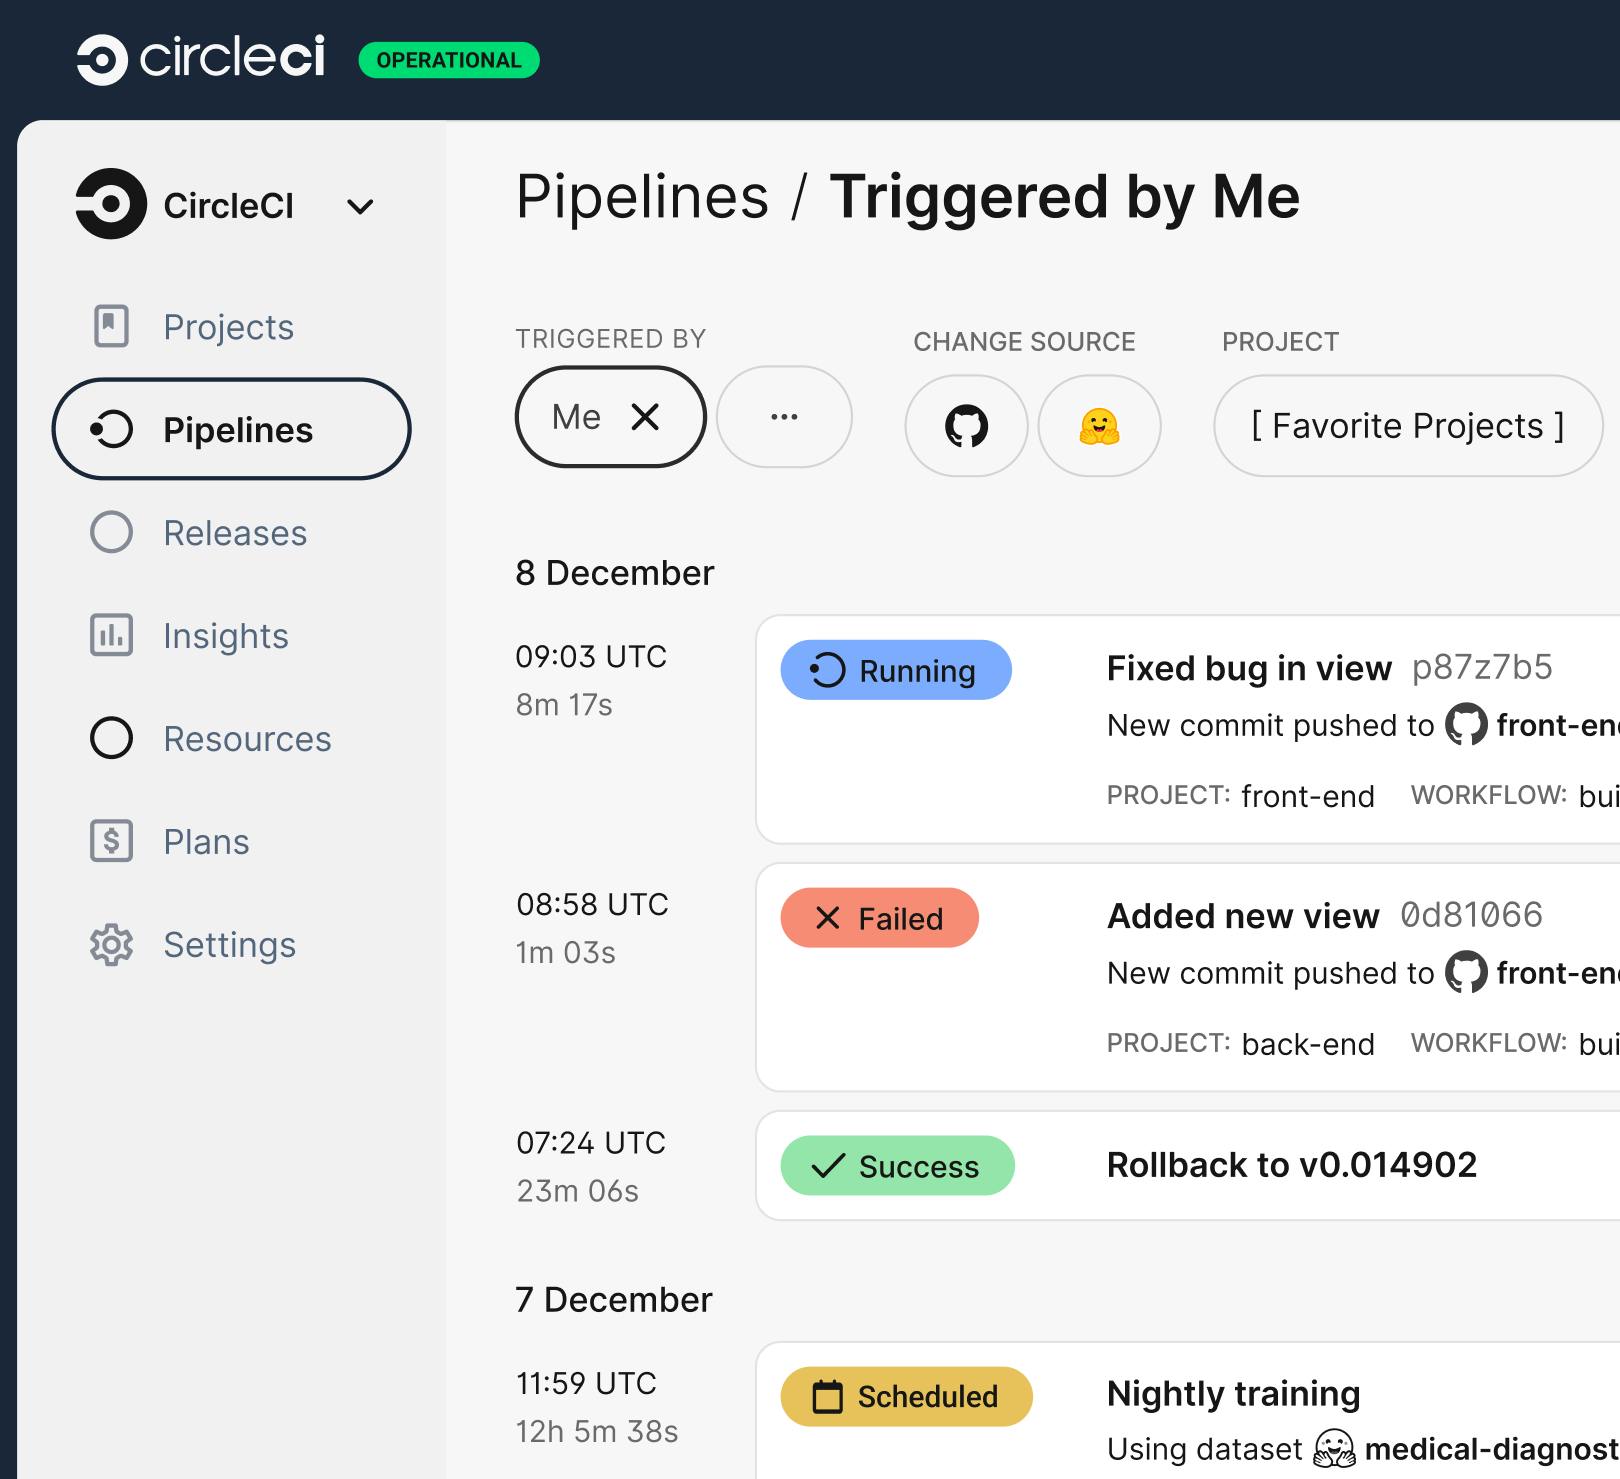The width and height of the screenshot is (1620, 1479).
Task: Click the GitHub change source icon
Action: [x=965, y=425]
